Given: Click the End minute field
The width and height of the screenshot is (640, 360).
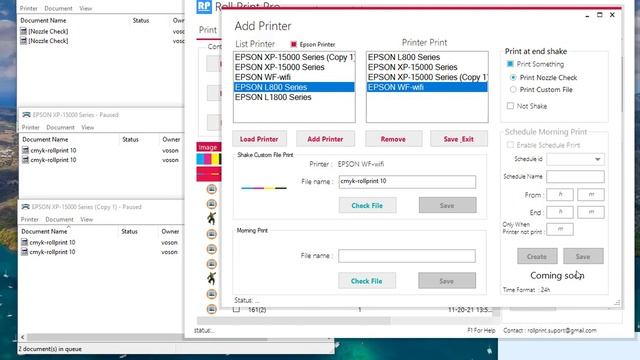Looking at the screenshot, I should (x=591, y=212).
